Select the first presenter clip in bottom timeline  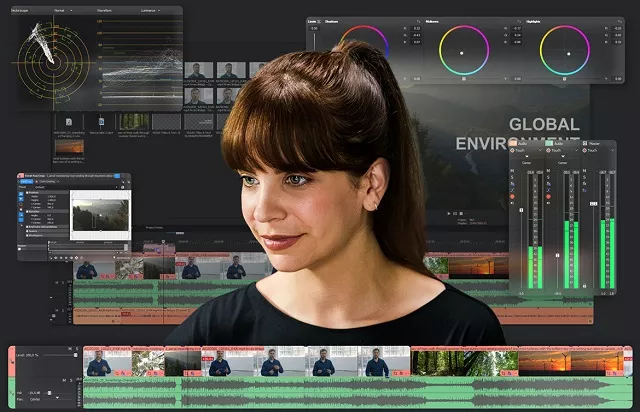(98, 361)
